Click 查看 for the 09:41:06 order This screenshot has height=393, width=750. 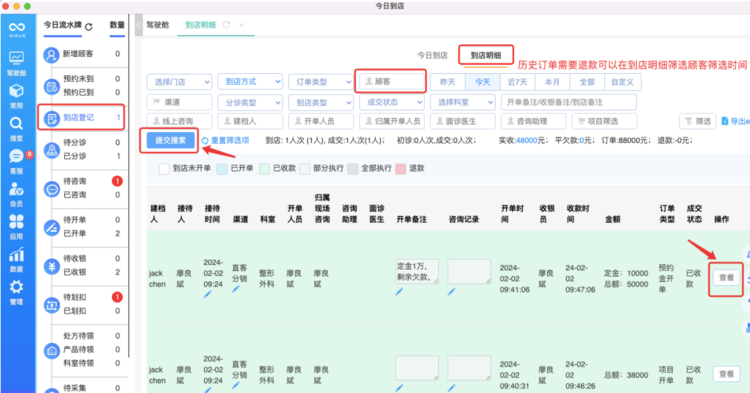(726, 278)
